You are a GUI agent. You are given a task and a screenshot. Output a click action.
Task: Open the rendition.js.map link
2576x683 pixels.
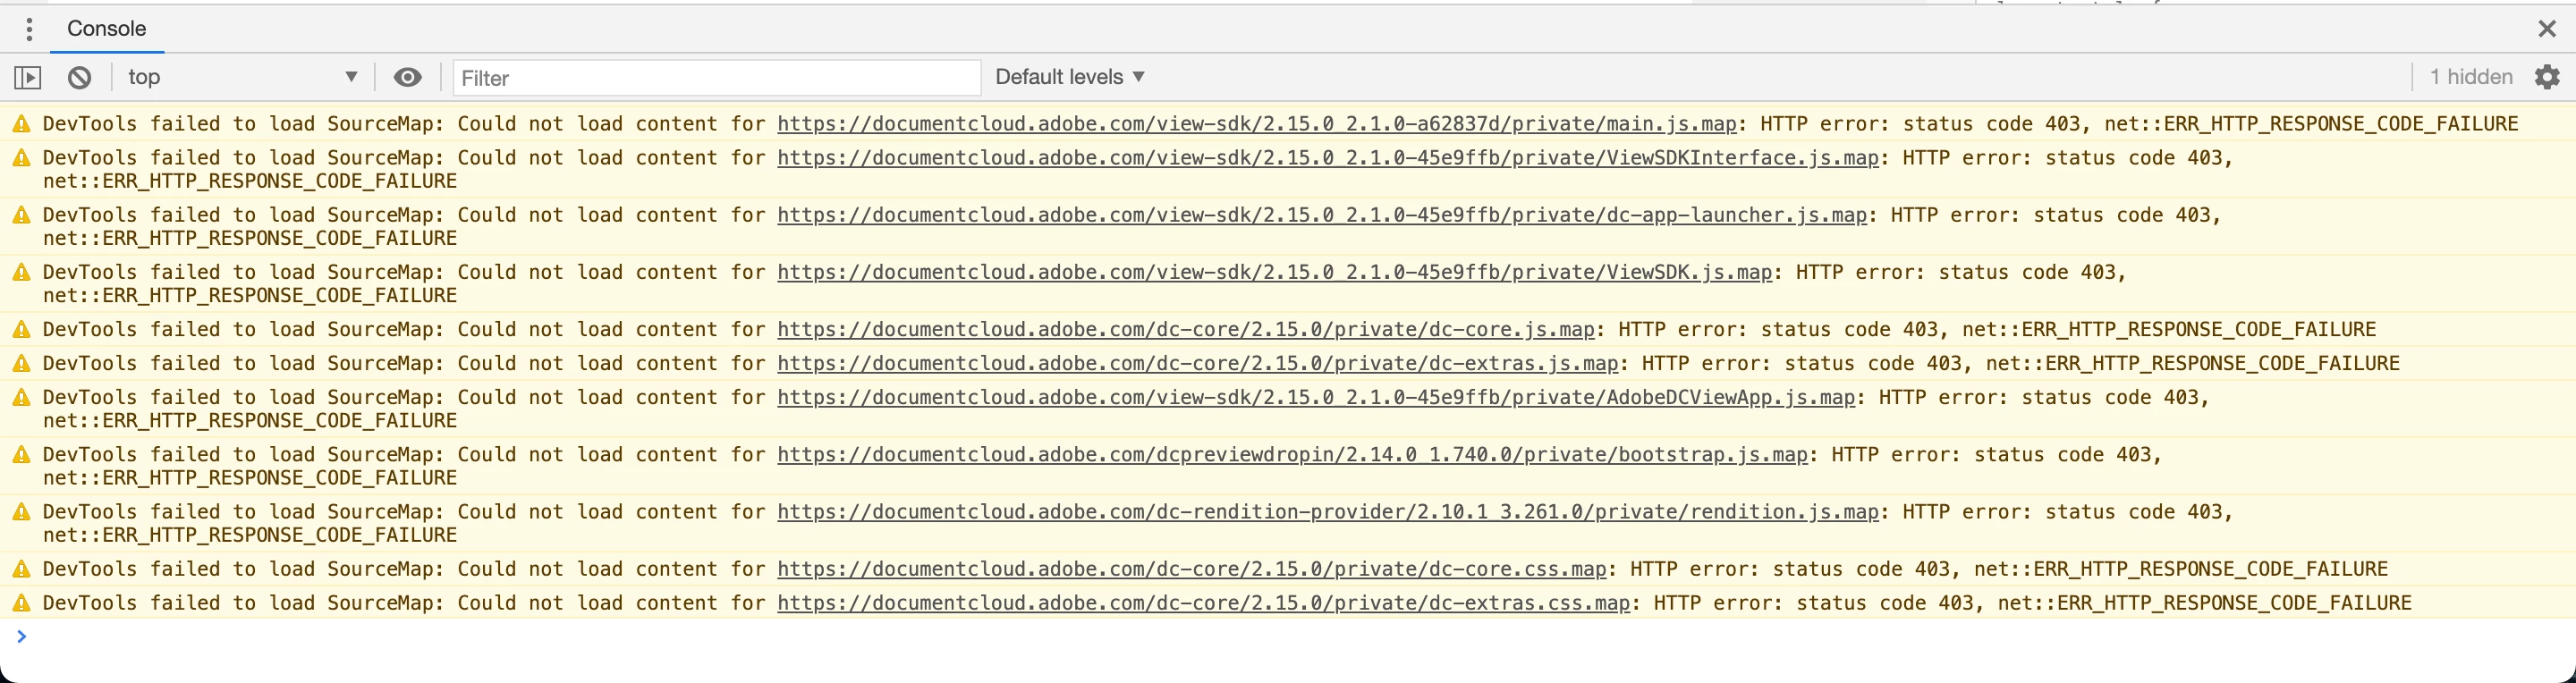[1327, 512]
